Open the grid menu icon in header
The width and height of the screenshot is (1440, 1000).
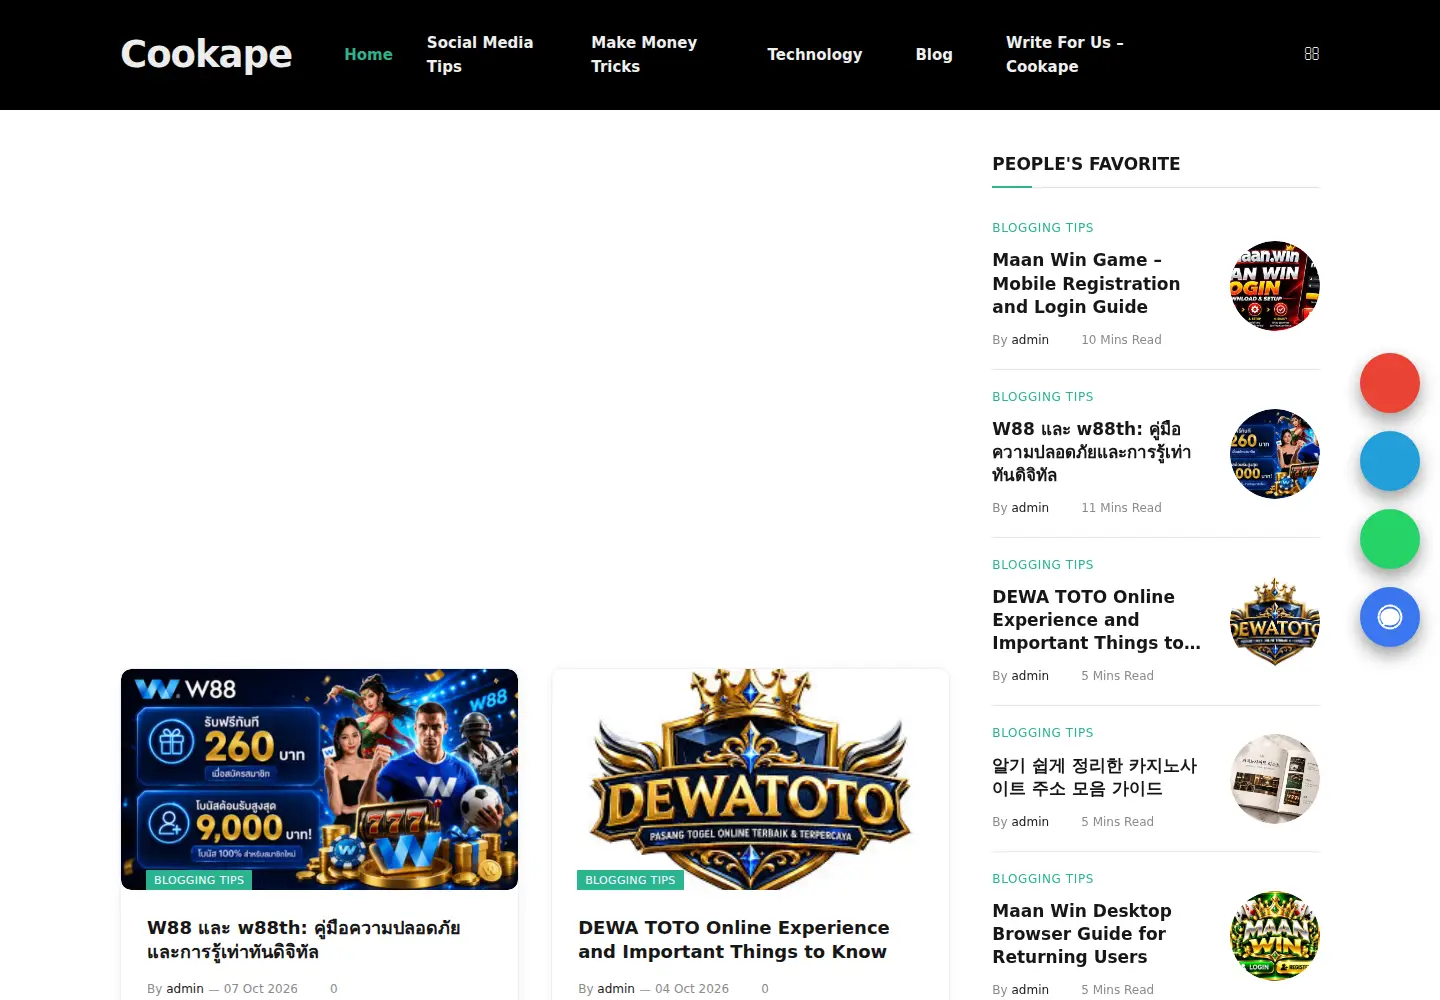pos(1312,54)
